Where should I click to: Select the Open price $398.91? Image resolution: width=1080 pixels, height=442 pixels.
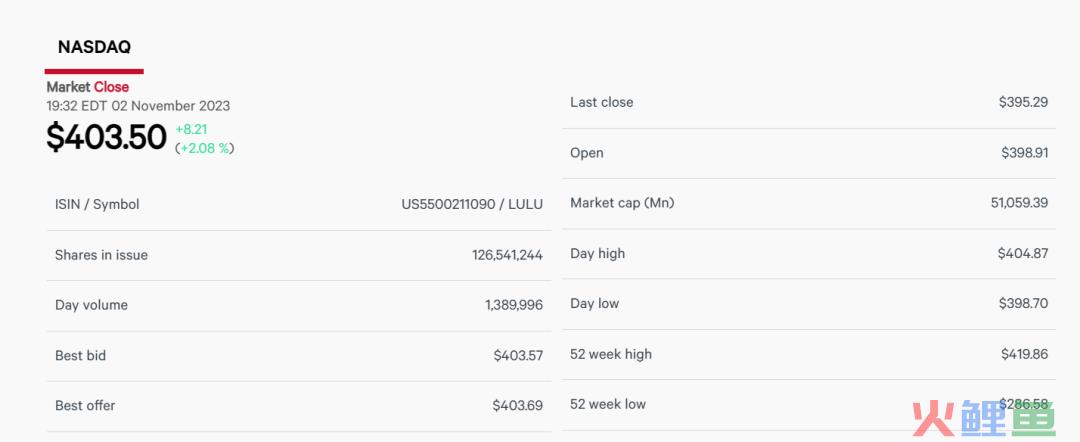coord(1025,153)
